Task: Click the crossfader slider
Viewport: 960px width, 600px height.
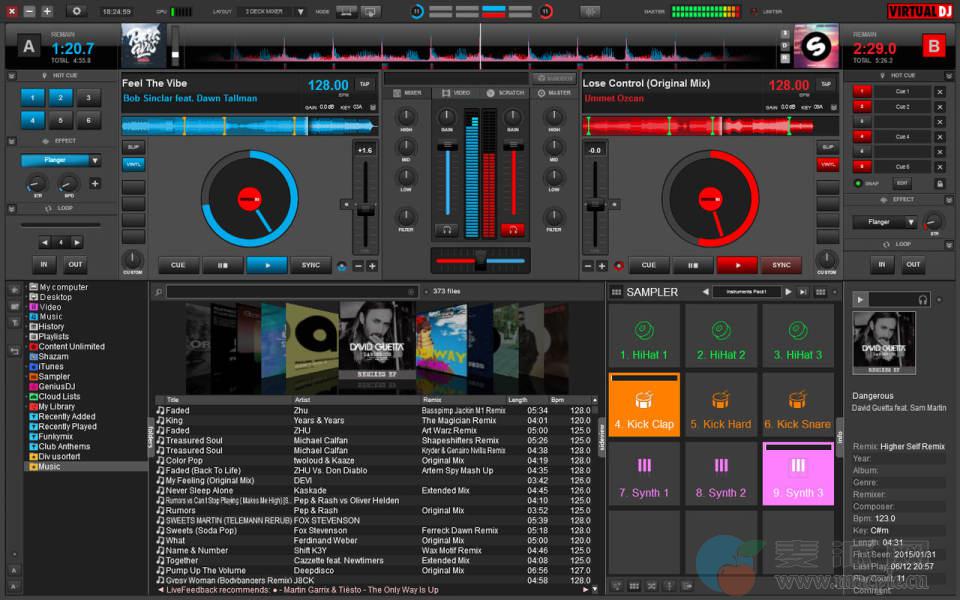Action: click(481, 260)
